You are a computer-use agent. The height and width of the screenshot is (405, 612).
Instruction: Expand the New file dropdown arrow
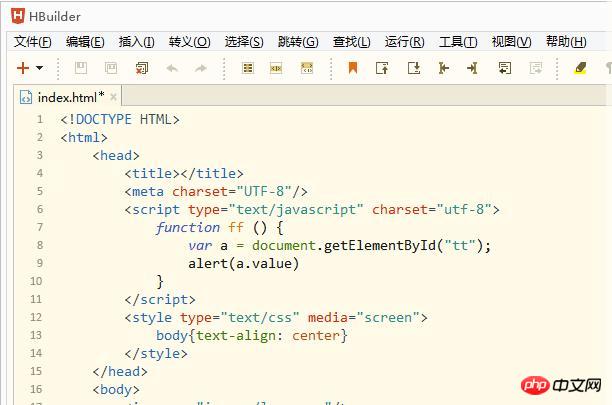pos(39,68)
